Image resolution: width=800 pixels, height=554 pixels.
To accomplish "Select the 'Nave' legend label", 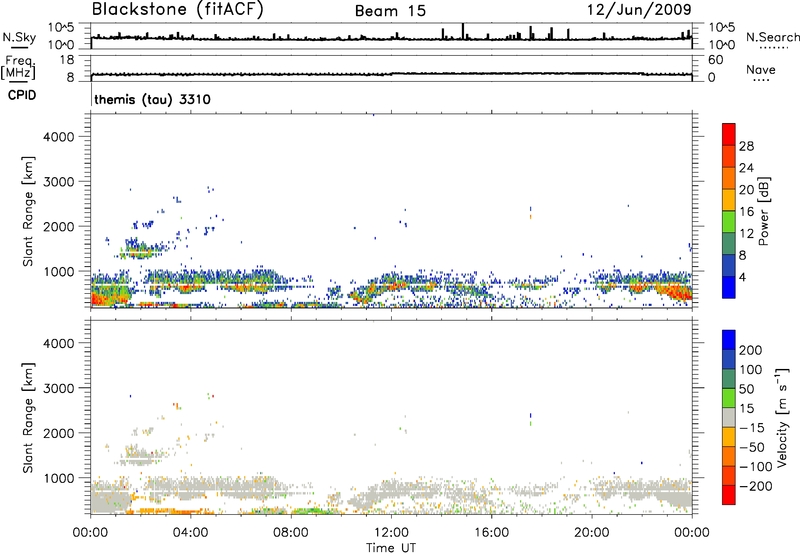I will click(761, 69).
